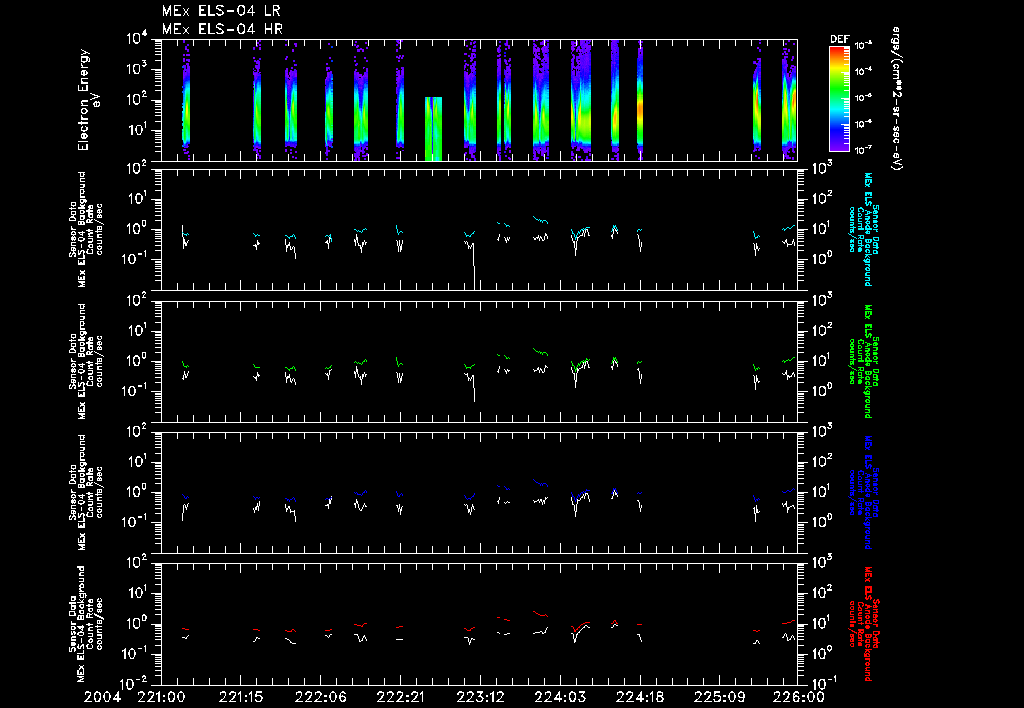
Task: Click the "226:00" time axis label
Action: [x=799, y=698]
